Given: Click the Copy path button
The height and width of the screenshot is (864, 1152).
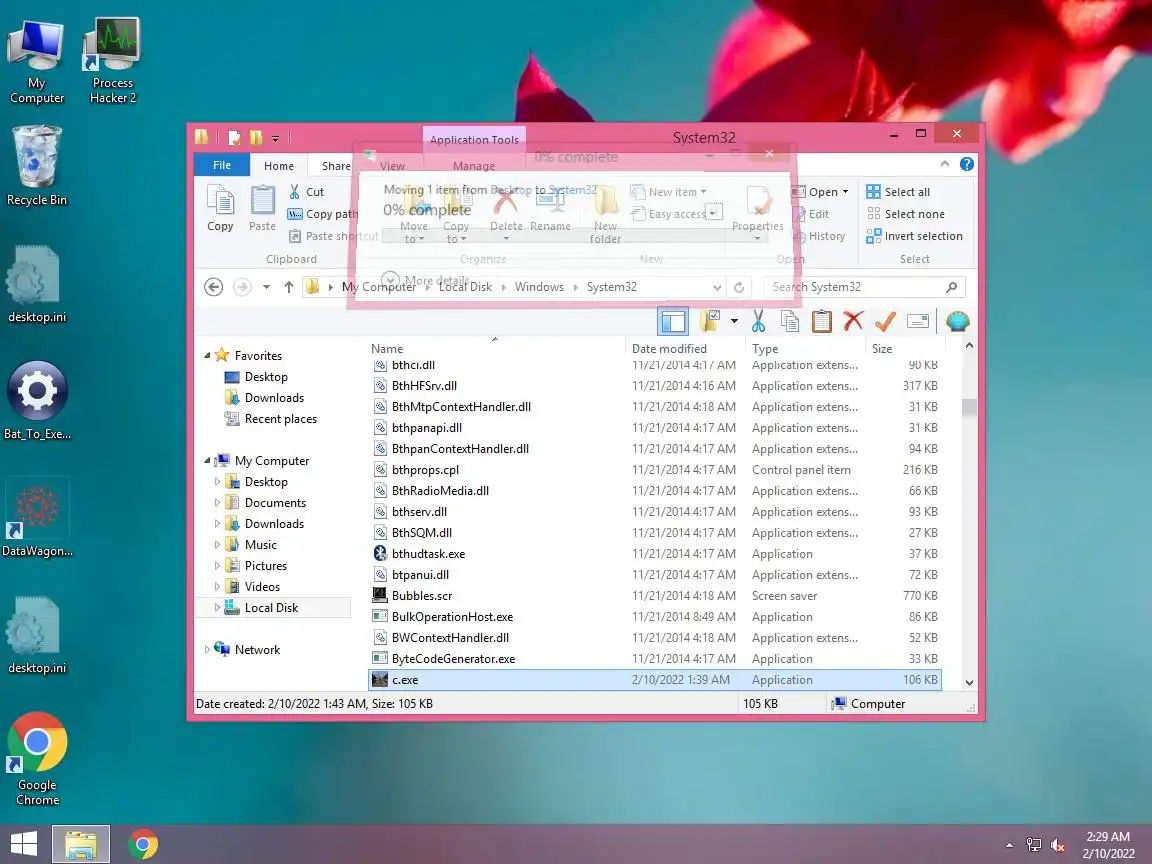Looking at the screenshot, I should click(x=323, y=214).
